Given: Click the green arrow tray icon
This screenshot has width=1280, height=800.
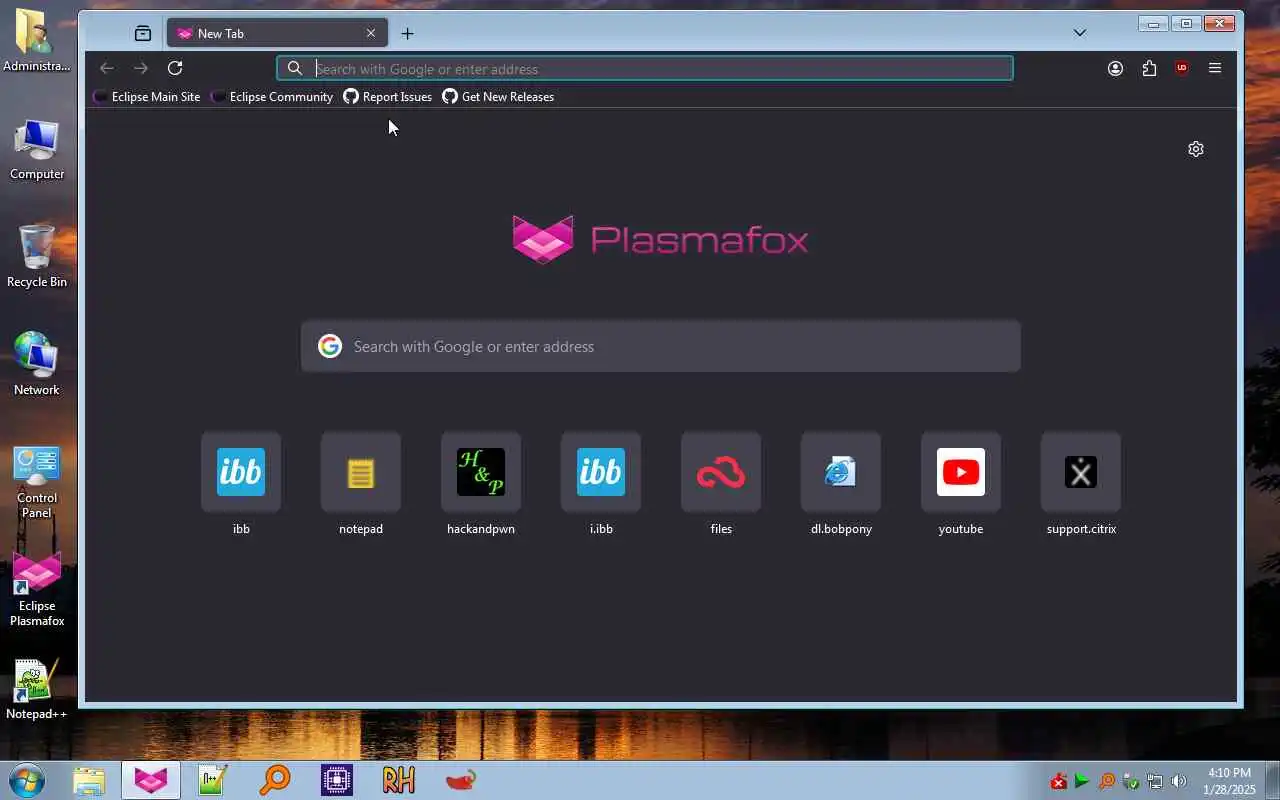Looking at the screenshot, I should pos(1082,781).
